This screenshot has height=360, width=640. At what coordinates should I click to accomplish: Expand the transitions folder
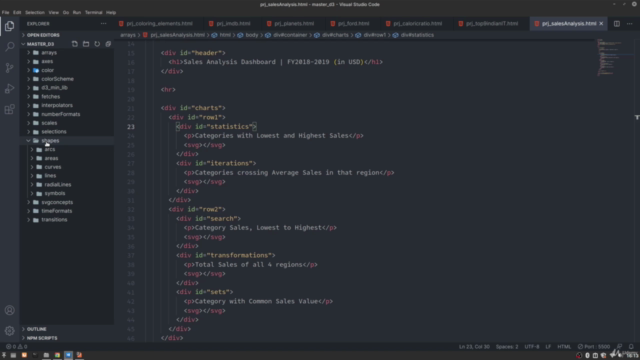(54, 220)
